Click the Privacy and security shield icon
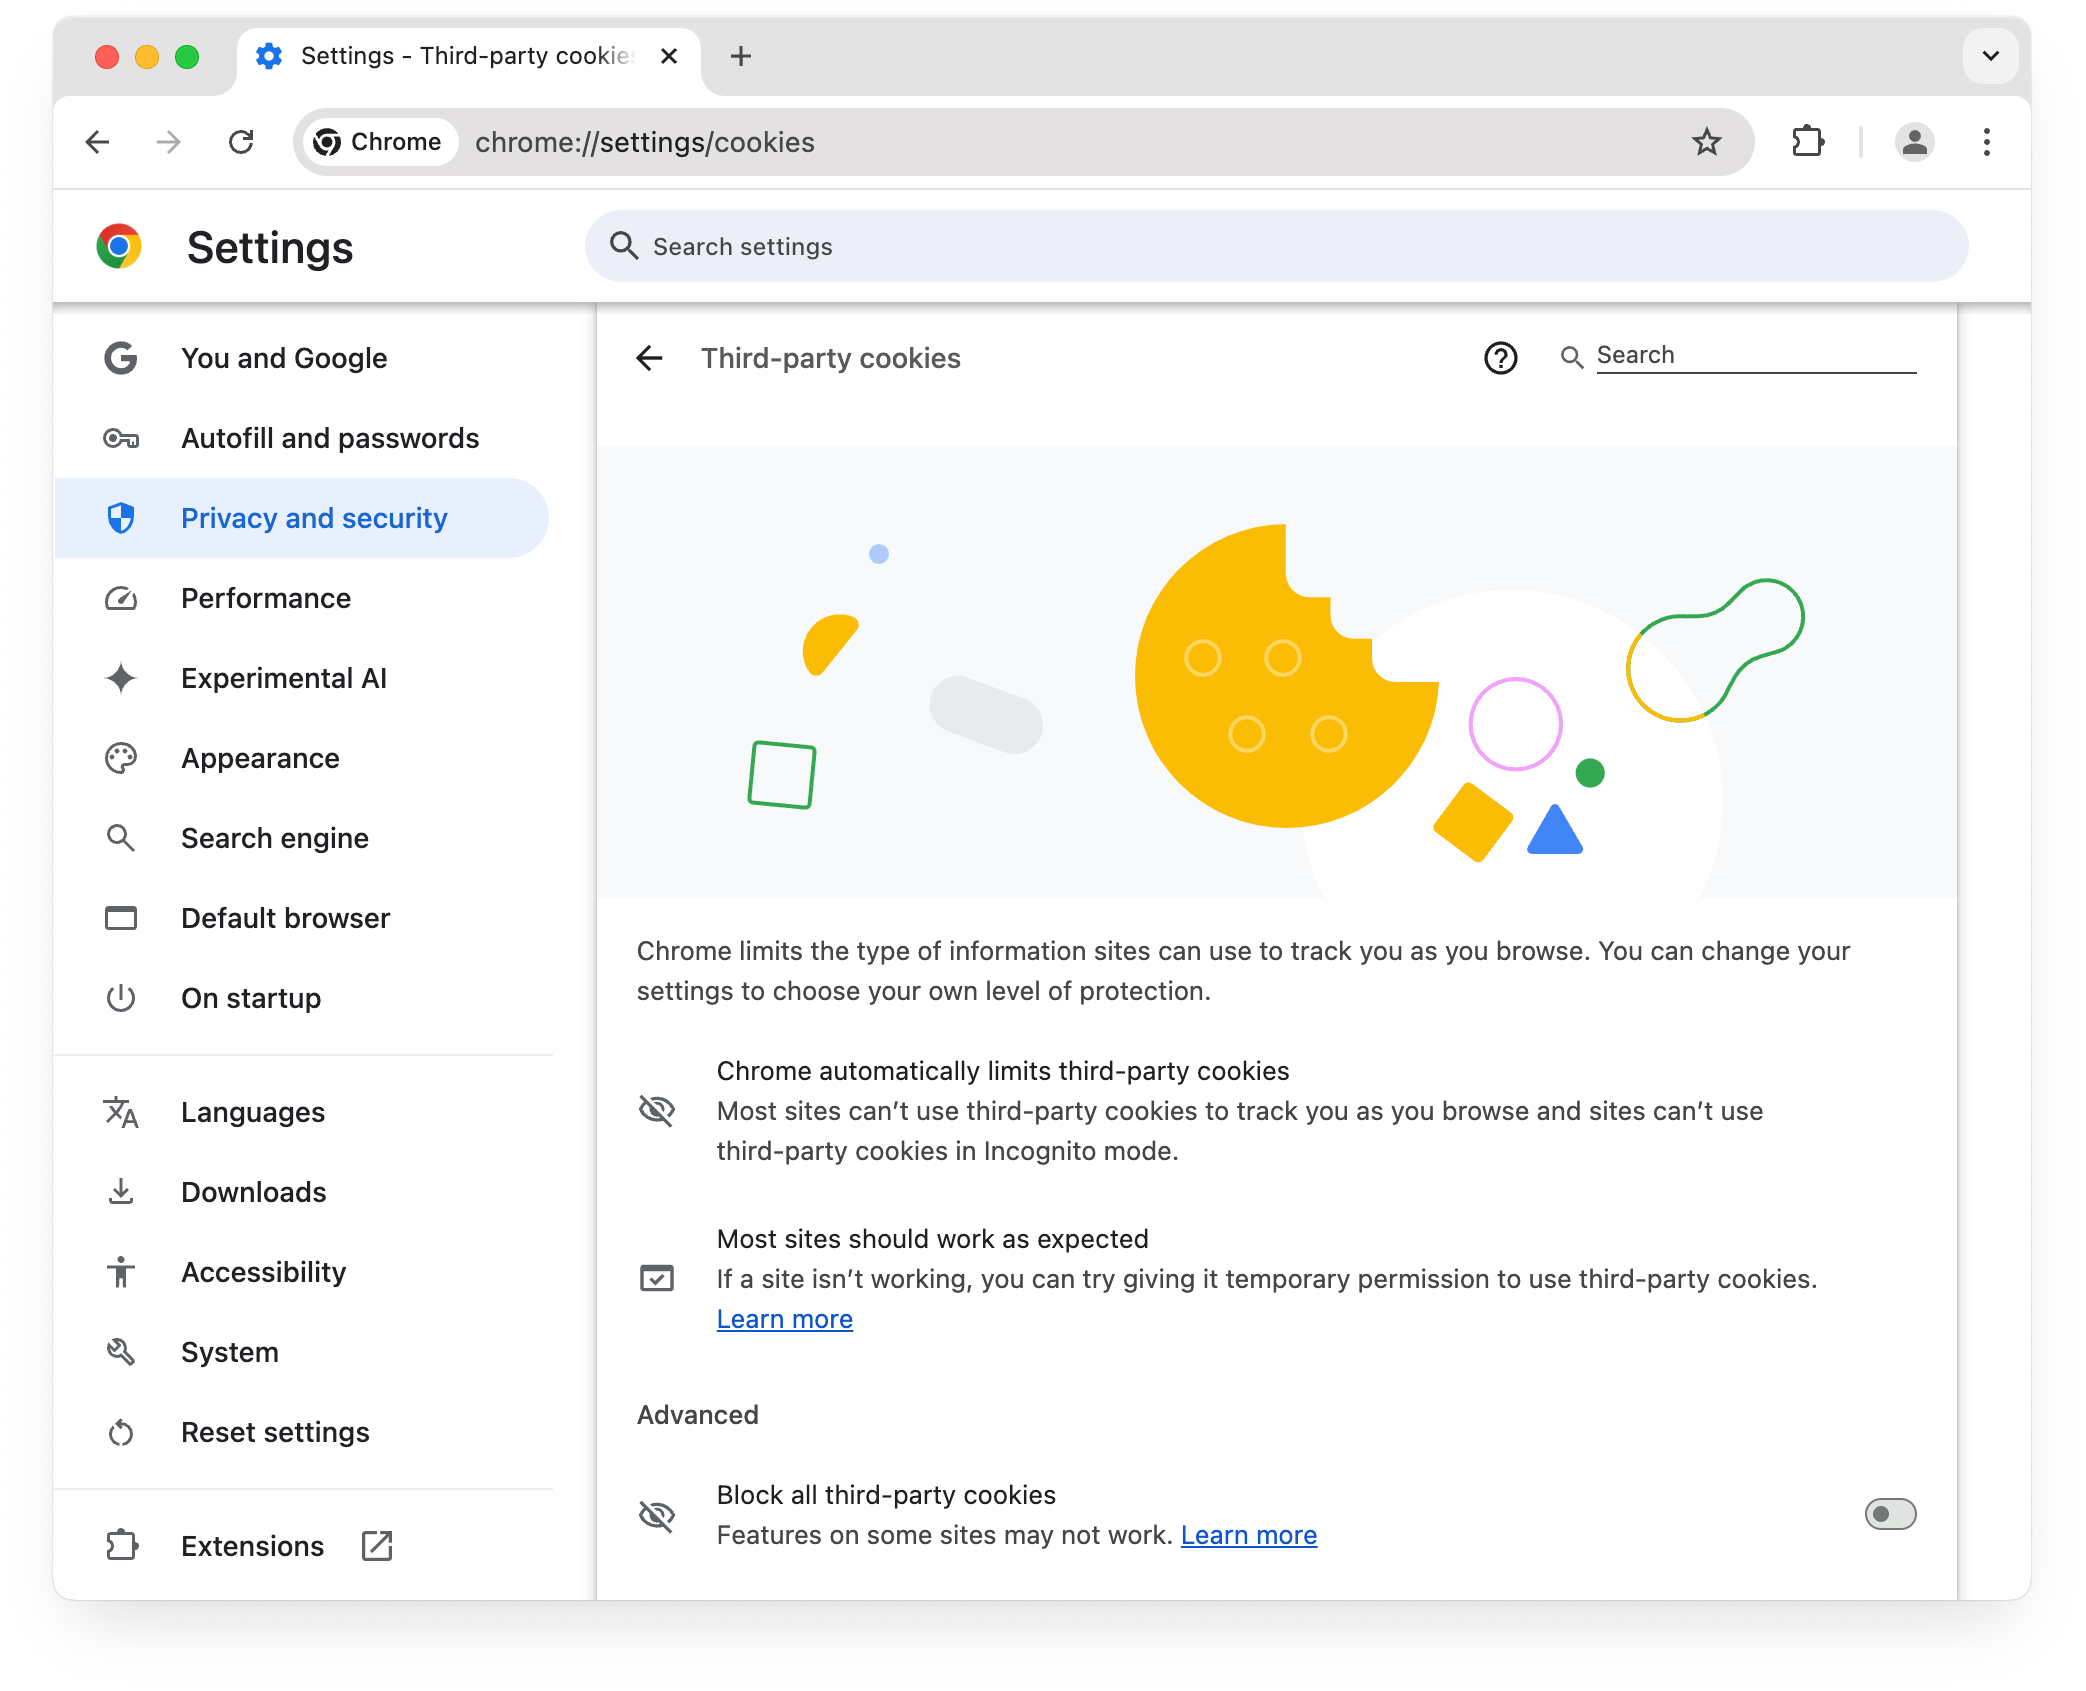The width and height of the screenshot is (2086, 1691). coord(123,518)
